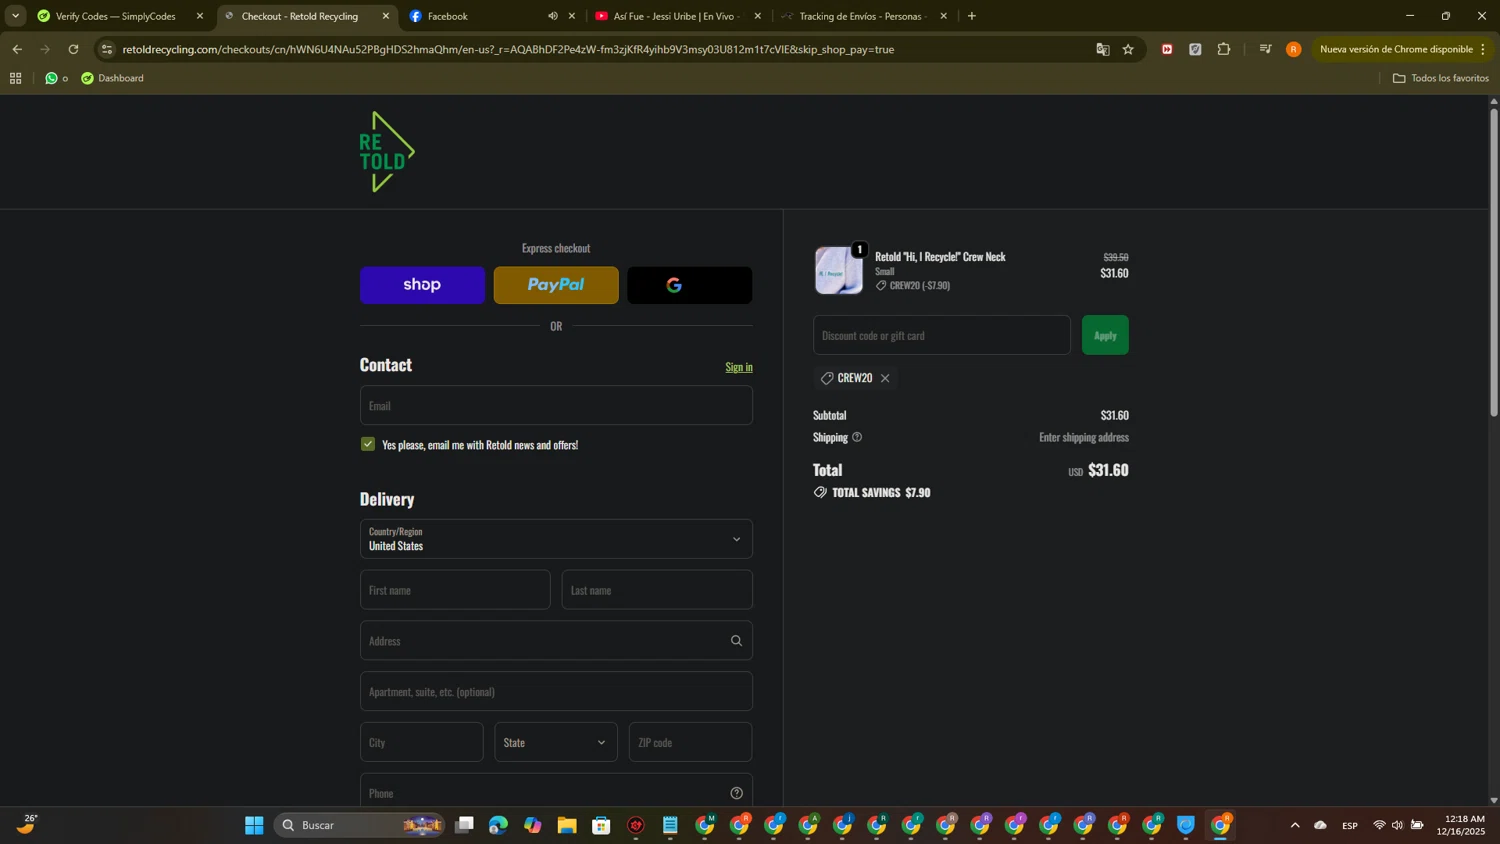Open the Dashboard bookmark
This screenshot has width=1500, height=844.
[112, 78]
